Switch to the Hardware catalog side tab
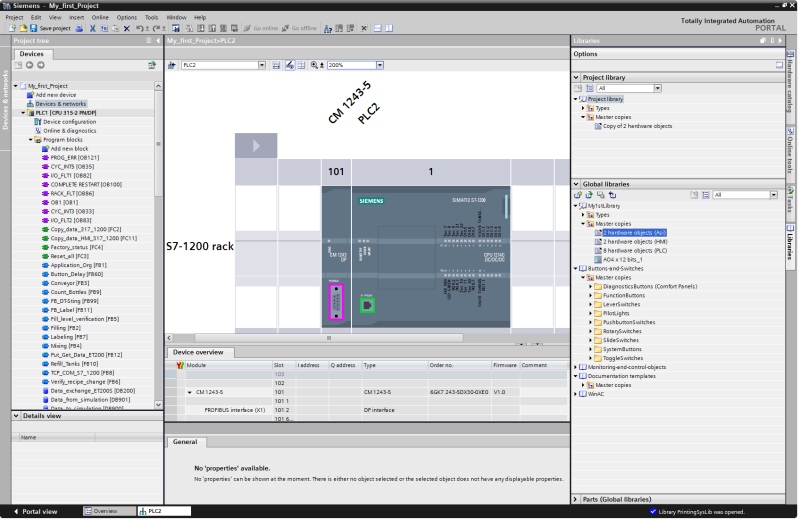The width and height of the screenshot is (800, 520). click(x=791, y=86)
